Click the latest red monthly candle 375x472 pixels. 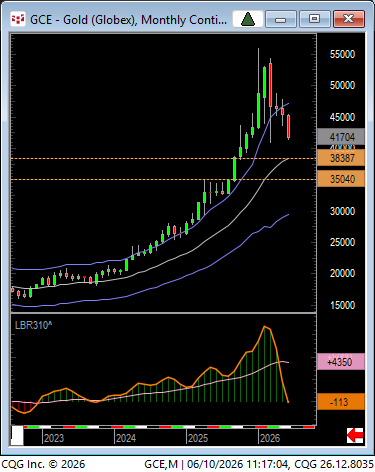click(288, 127)
